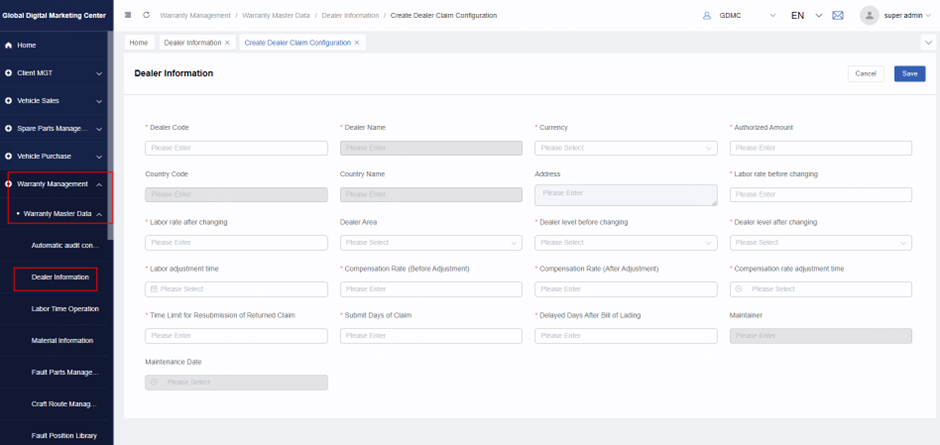Screen dimensions: 940x445
Task: Click the user icon beside GDMC
Action: click(x=707, y=16)
